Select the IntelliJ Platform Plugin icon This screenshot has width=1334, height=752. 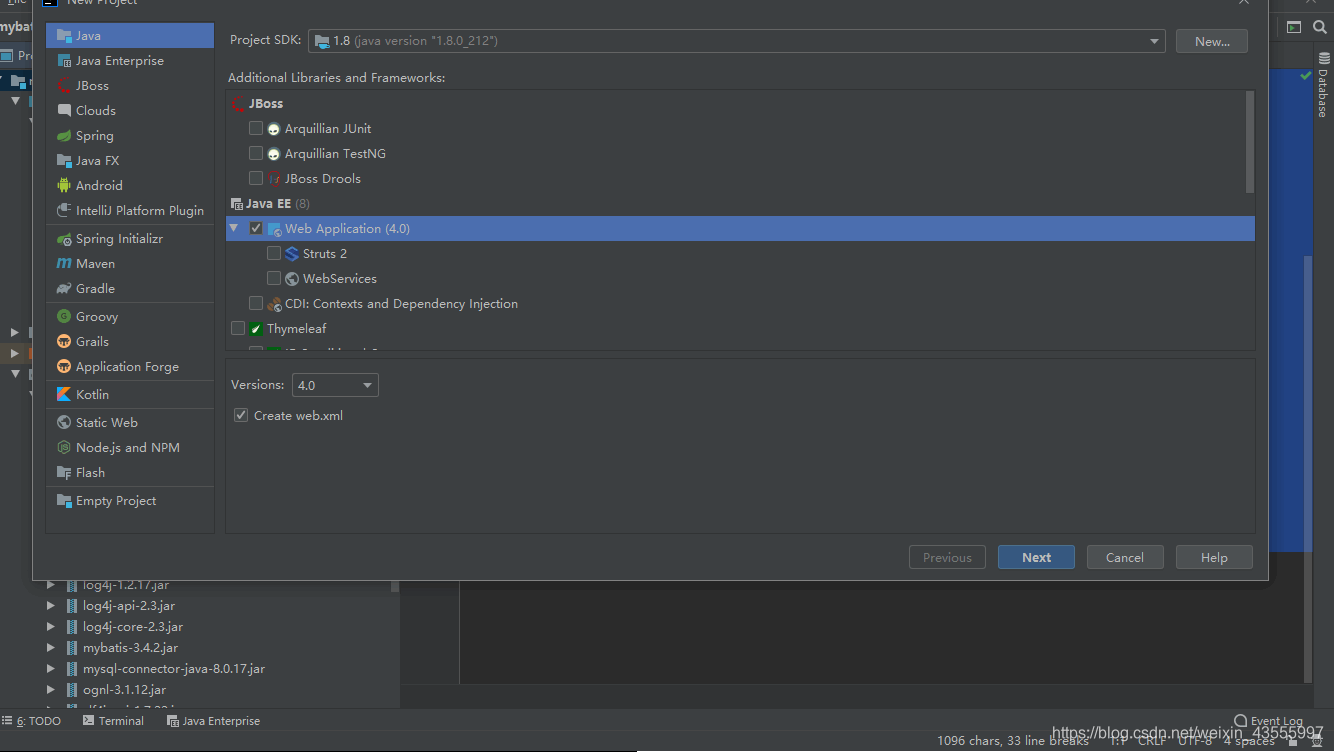tap(64, 210)
